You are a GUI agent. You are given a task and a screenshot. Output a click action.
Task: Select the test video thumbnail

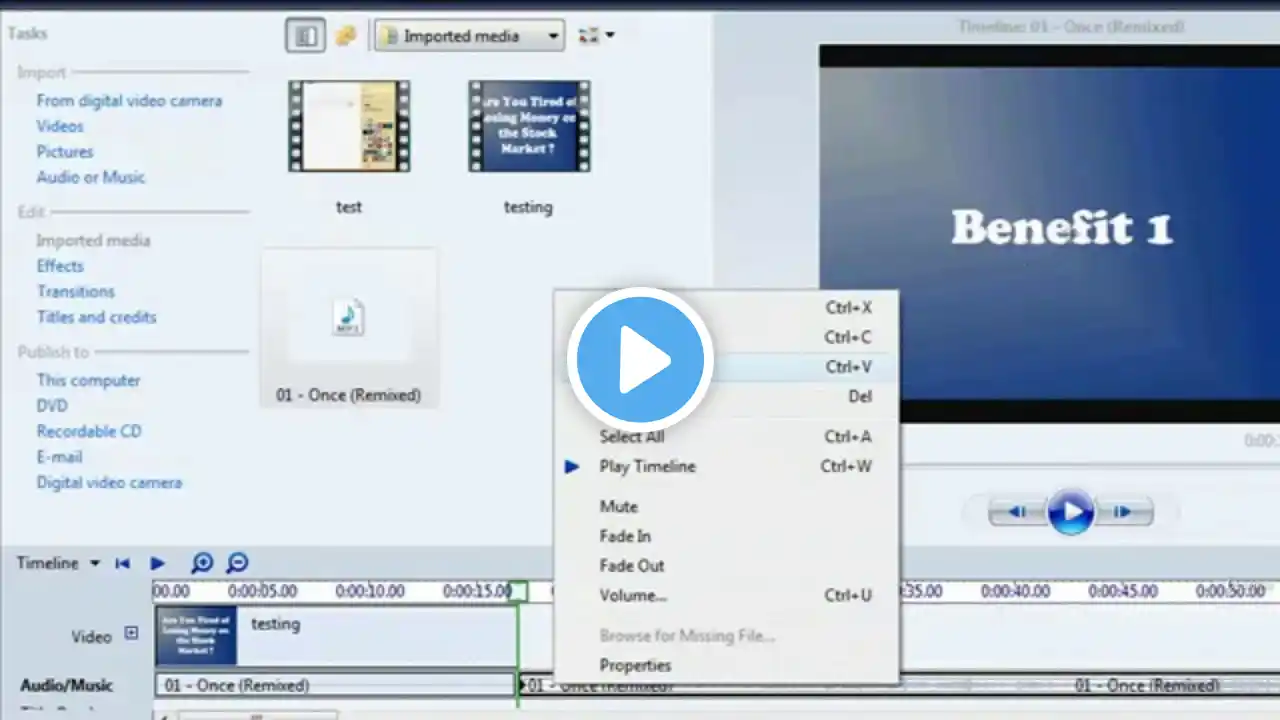[x=349, y=127]
